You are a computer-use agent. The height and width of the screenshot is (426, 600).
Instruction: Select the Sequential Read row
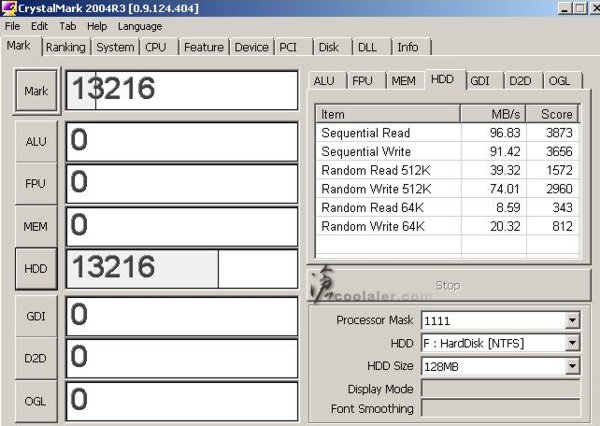click(x=447, y=133)
